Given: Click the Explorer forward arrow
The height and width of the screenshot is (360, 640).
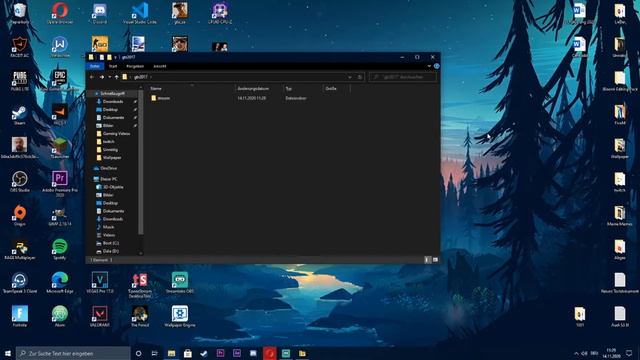Looking at the screenshot, I should pyautogui.click(x=102, y=77).
